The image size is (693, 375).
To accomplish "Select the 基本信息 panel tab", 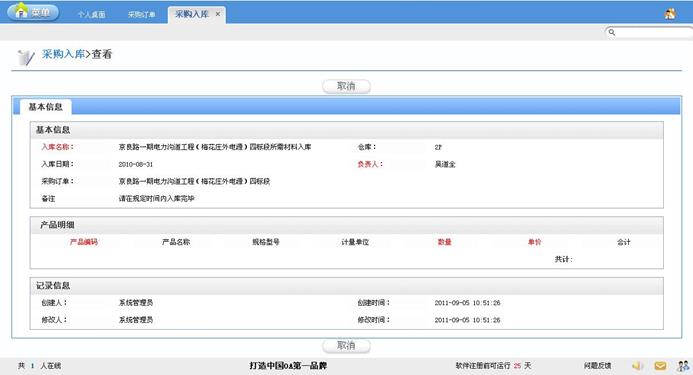I will [x=46, y=107].
